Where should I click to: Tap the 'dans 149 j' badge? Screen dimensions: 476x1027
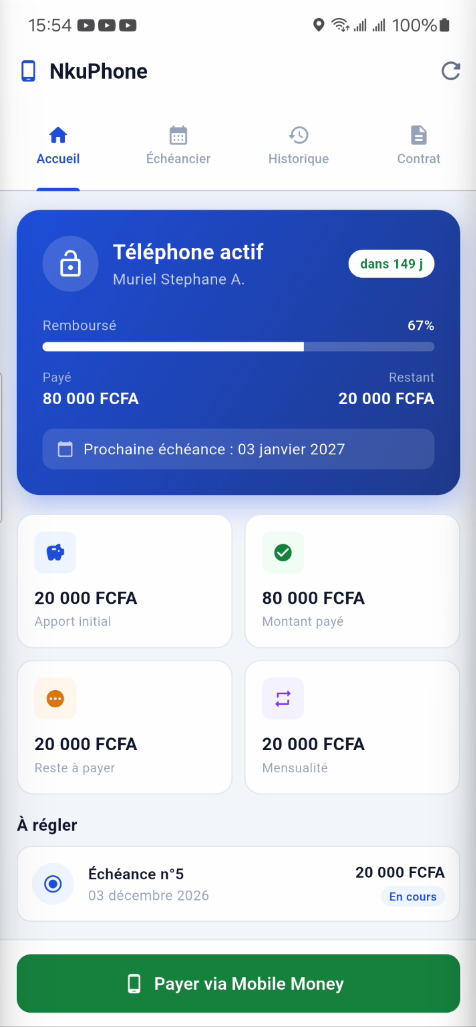coord(392,264)
